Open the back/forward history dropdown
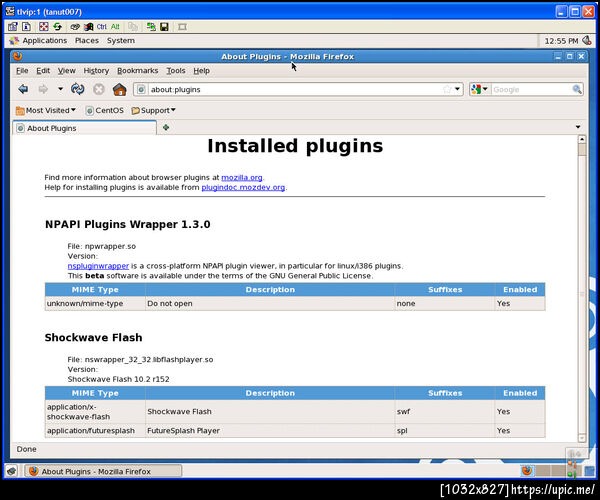Viewport: 600px width, 500px height. click(x=60, y=89)
